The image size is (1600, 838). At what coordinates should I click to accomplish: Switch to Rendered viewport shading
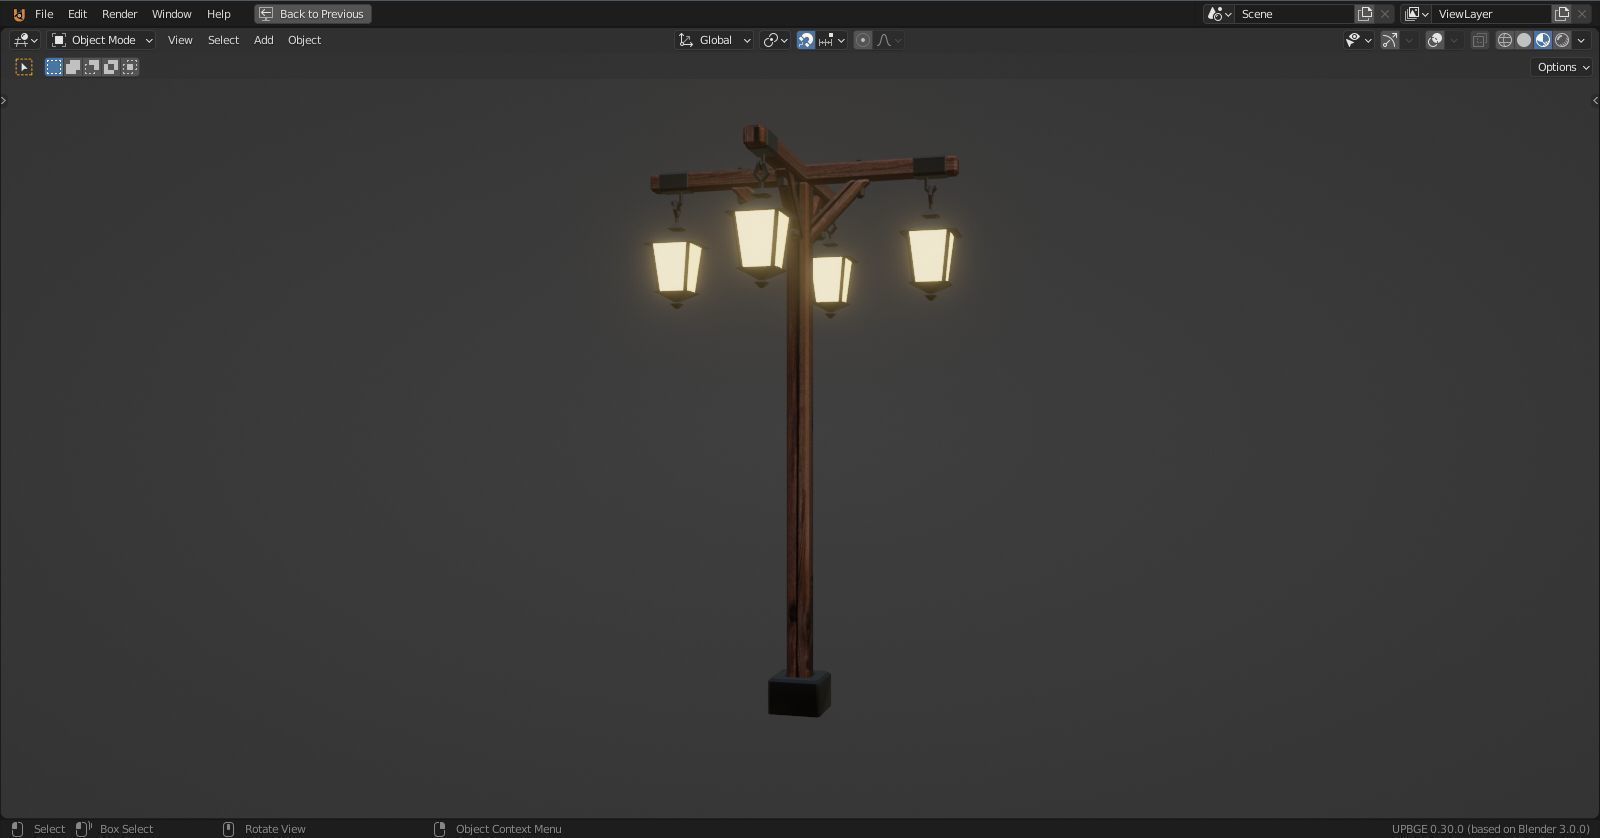1562,40
